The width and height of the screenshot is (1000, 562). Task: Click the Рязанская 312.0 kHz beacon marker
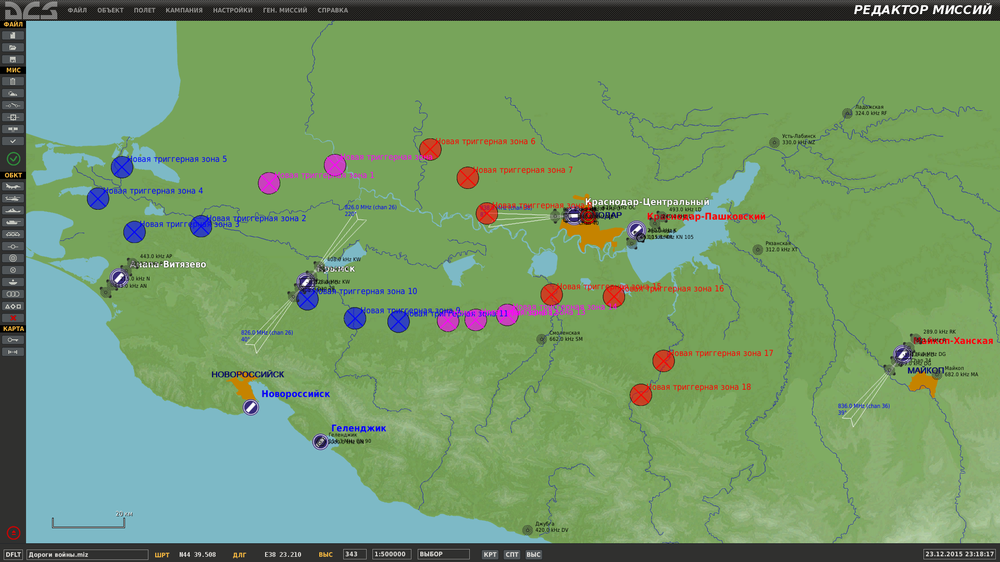click(x=758, y=249)
